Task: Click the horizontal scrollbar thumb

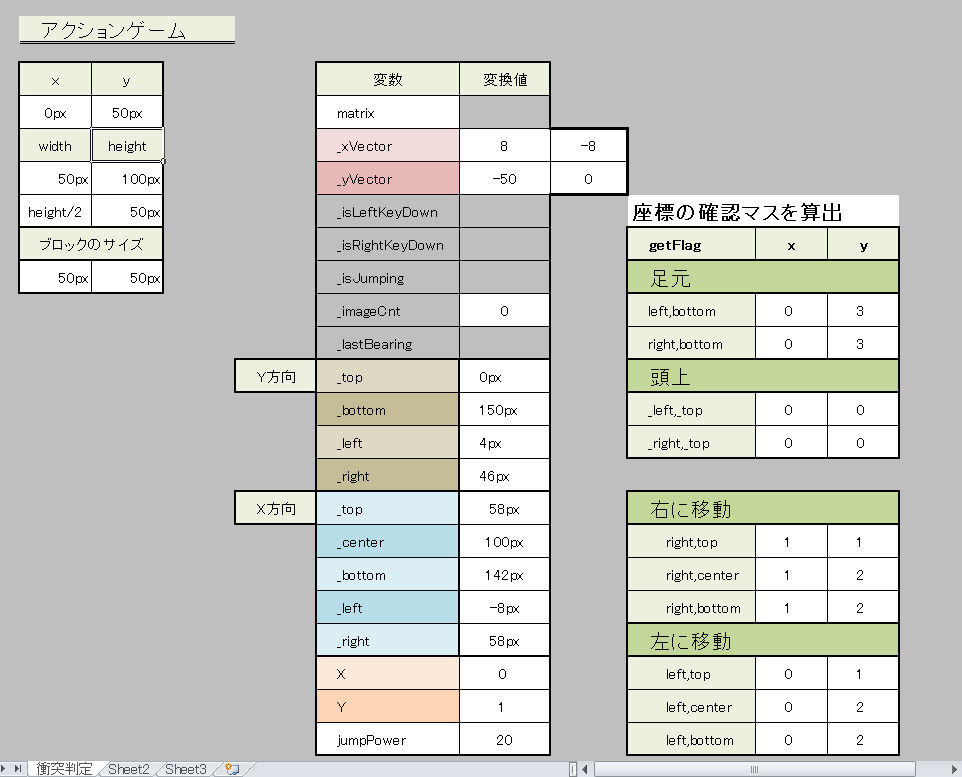Action: pyautogui.click(x=755, y=769)
